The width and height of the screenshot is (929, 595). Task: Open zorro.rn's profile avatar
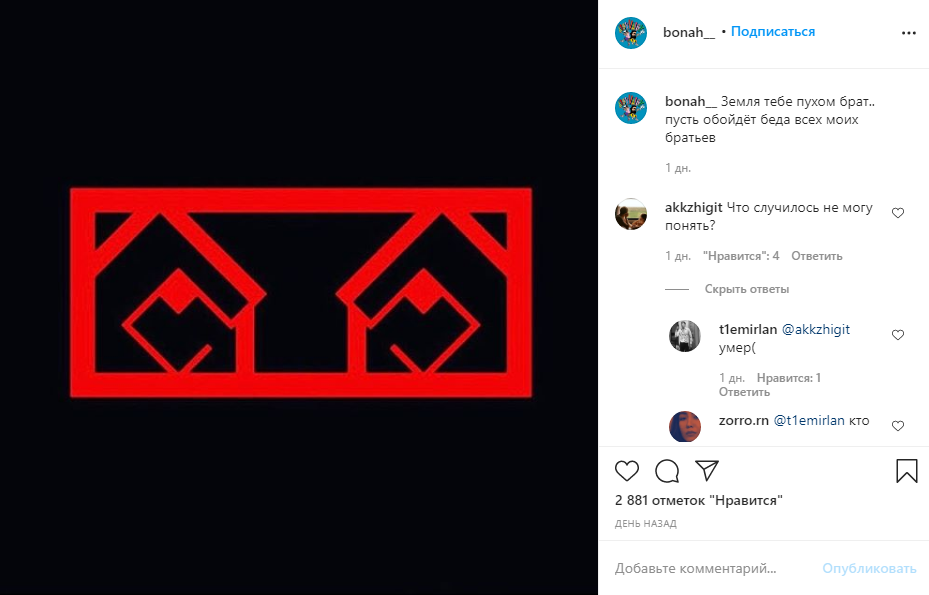click(x=685, y=427)
